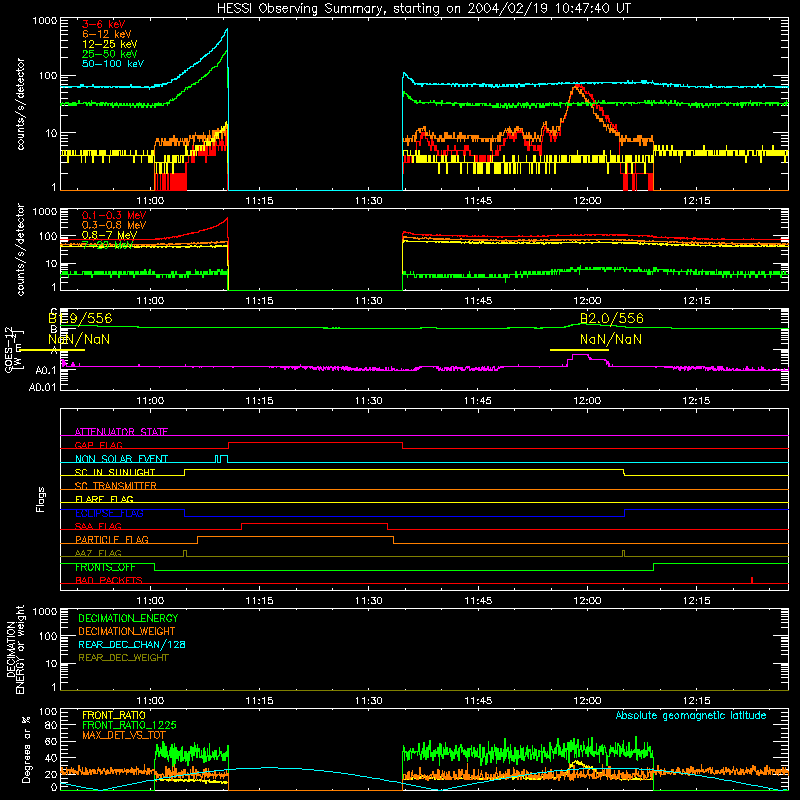The width and height of the screenshot is (800, 800).
Task: Click the 11:45 tick label under top keV panel
Action: 478,201
